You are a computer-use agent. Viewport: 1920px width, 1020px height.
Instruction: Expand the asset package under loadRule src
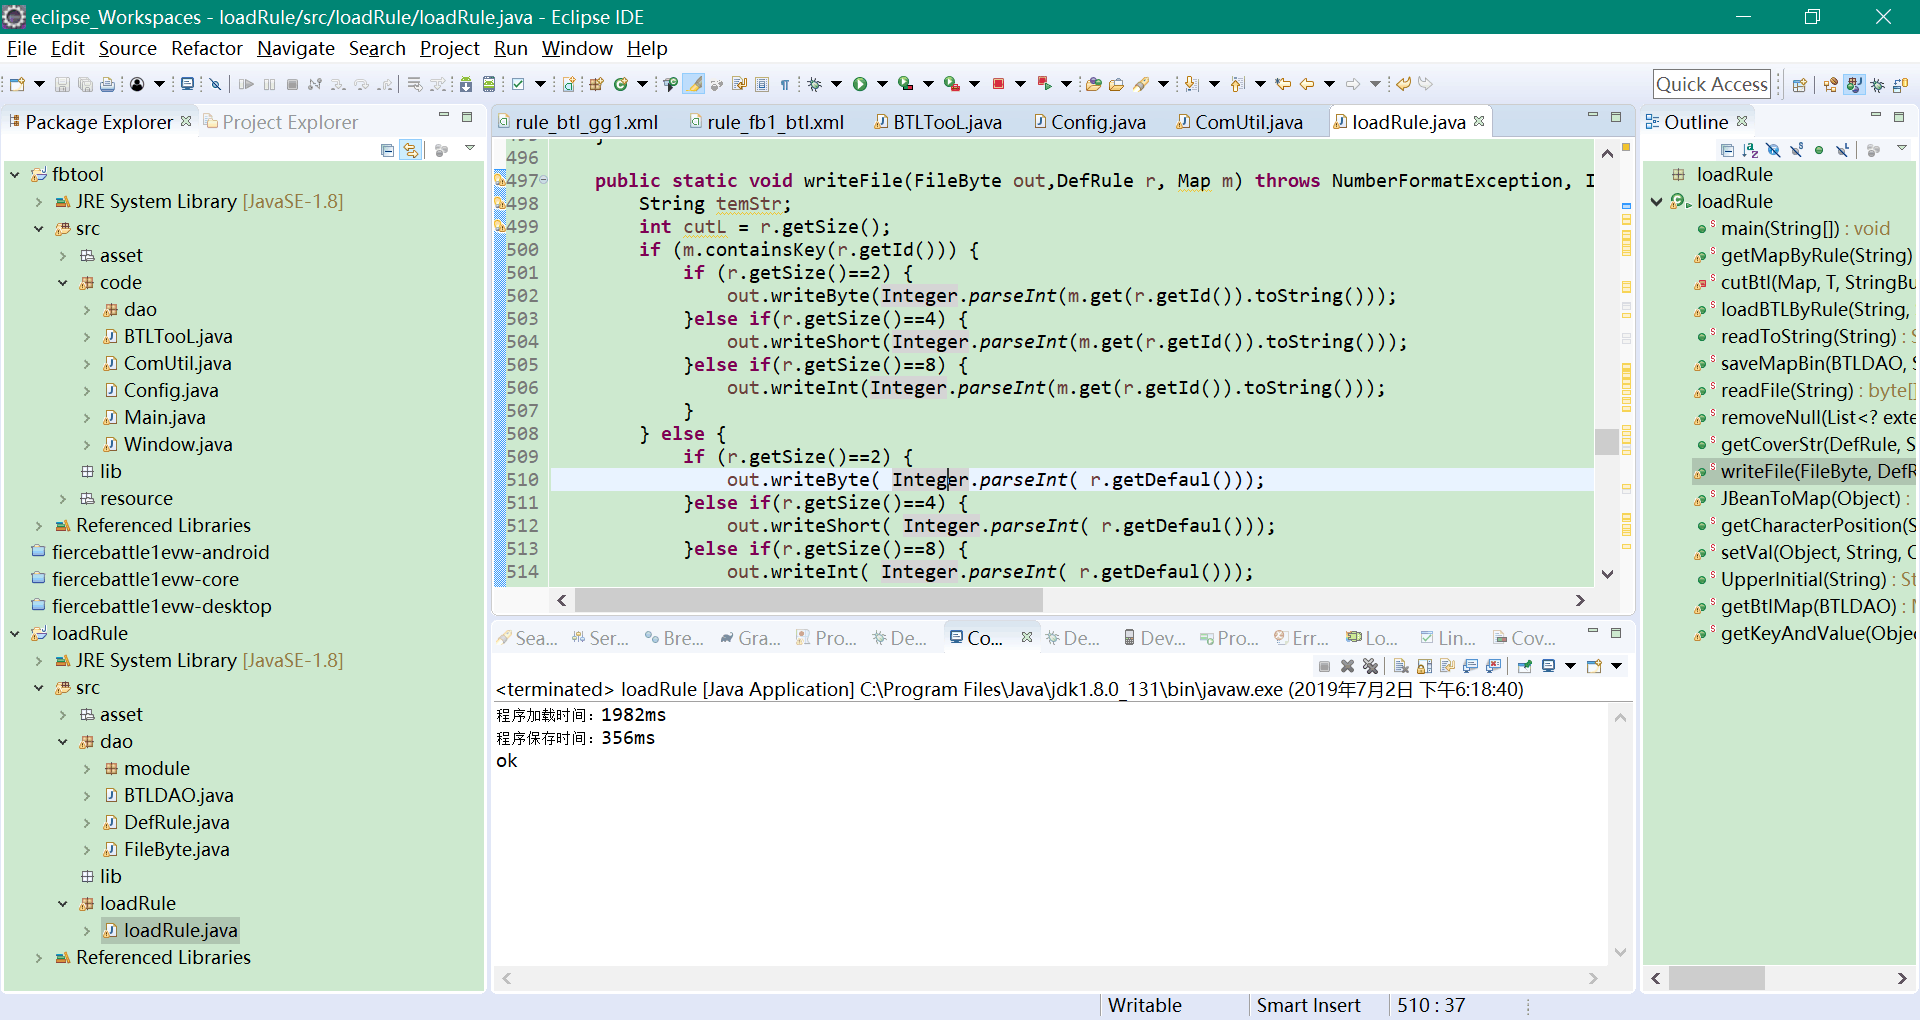(63, 714)
